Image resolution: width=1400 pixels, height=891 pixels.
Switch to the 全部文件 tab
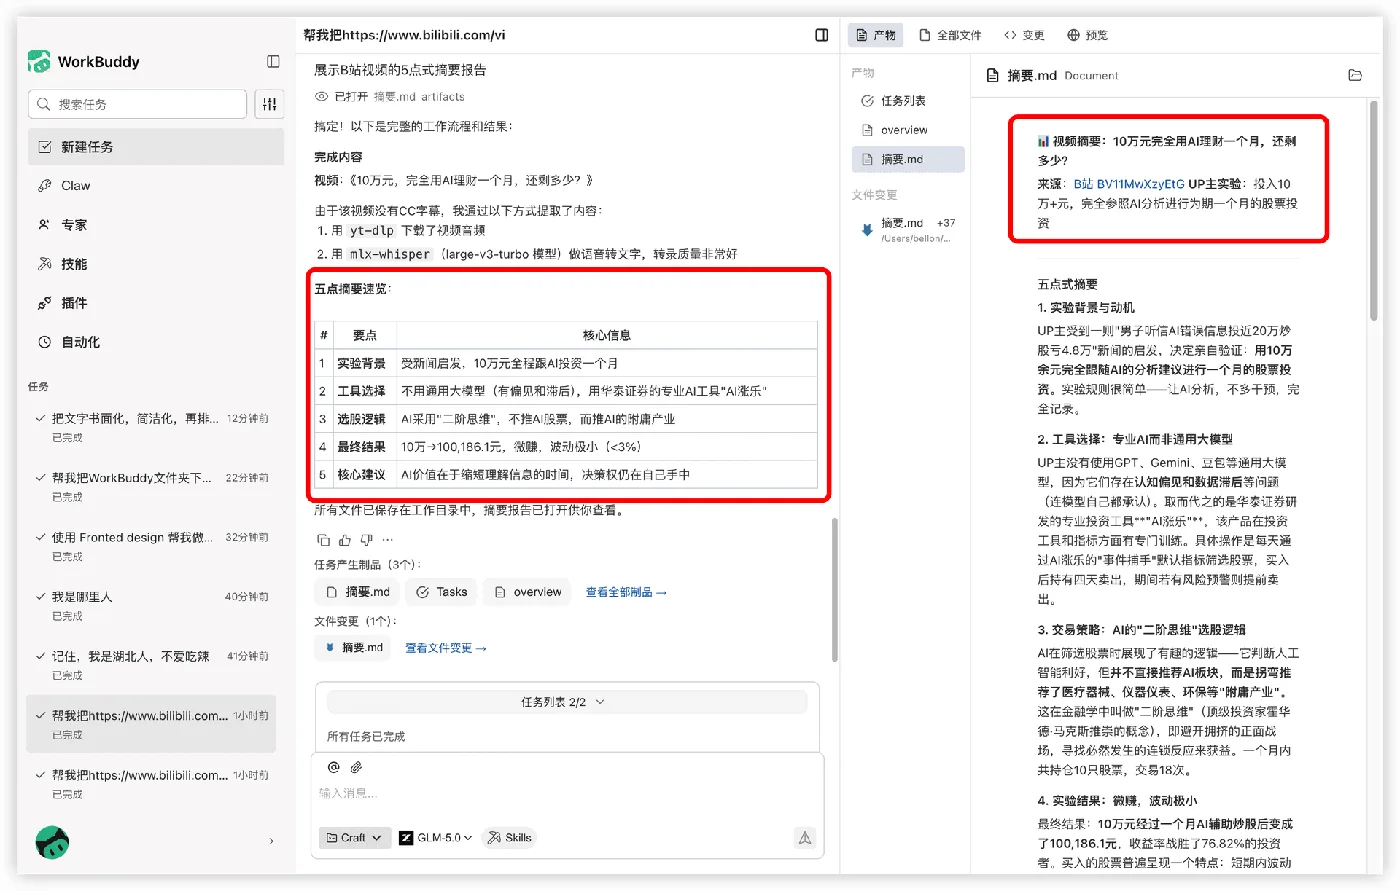tap(950, 35)
